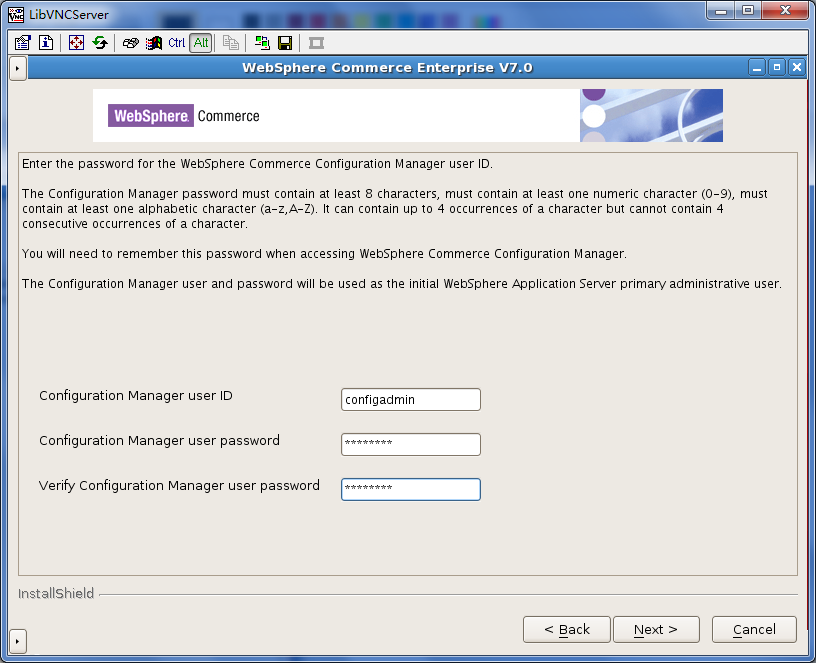Open VNC connection options icon
The height and width of the screenshot is (663, 816).
pos(22,43)
